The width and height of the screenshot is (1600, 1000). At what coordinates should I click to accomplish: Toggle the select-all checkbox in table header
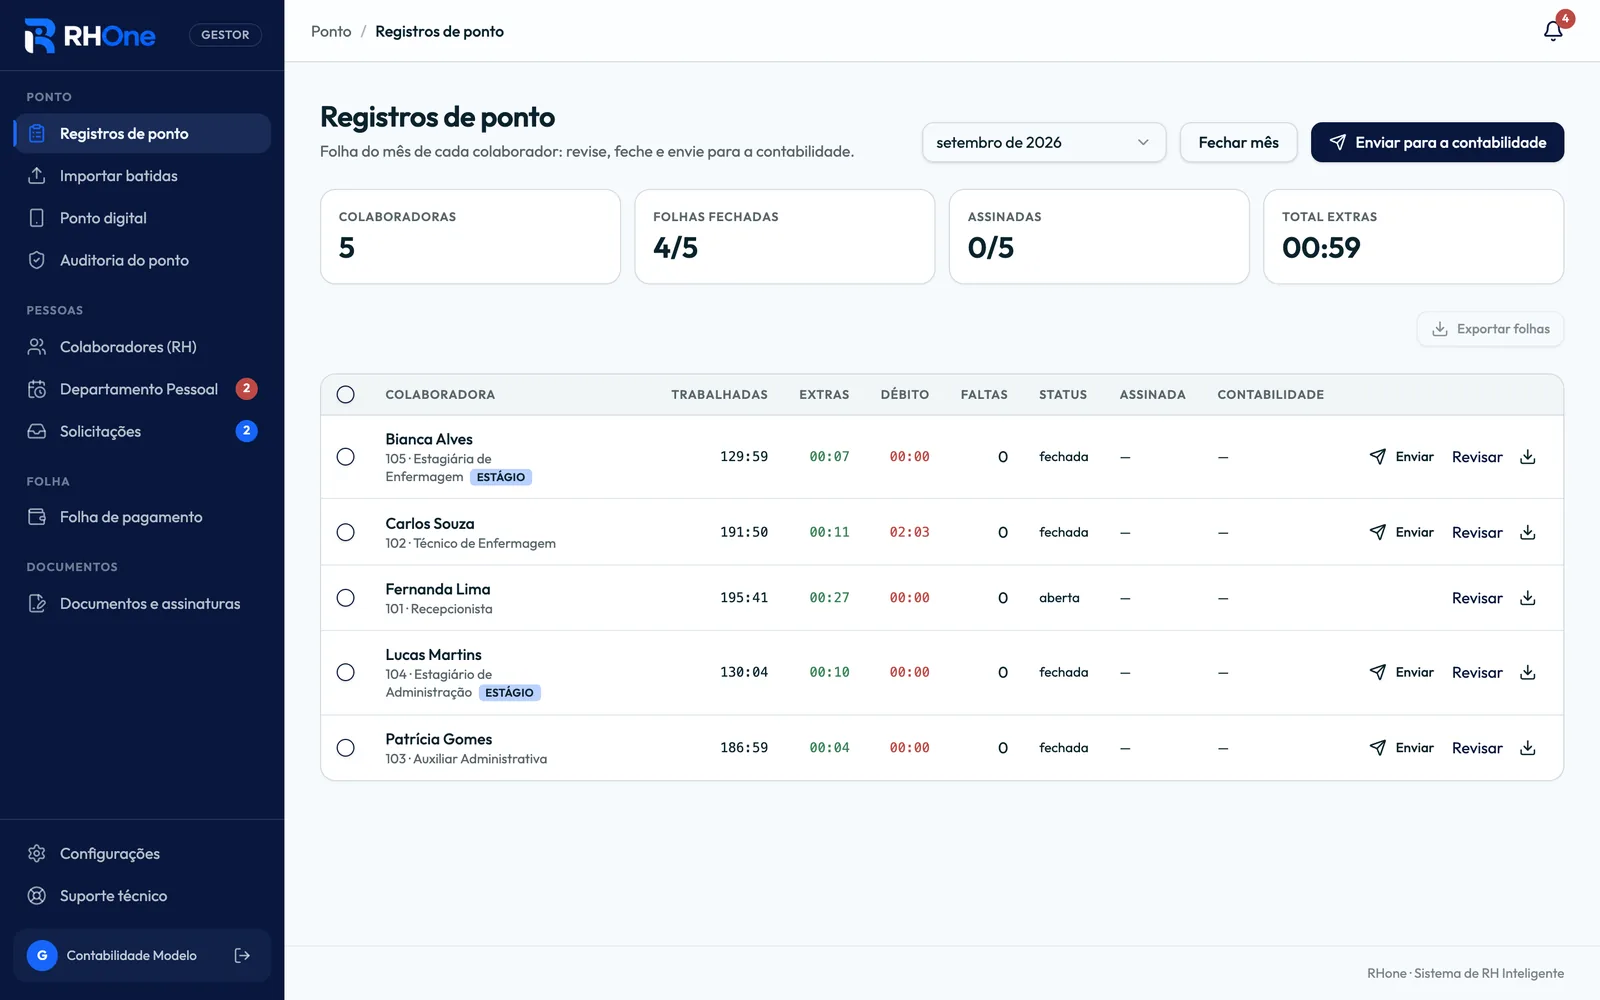[x=345, y=394]
